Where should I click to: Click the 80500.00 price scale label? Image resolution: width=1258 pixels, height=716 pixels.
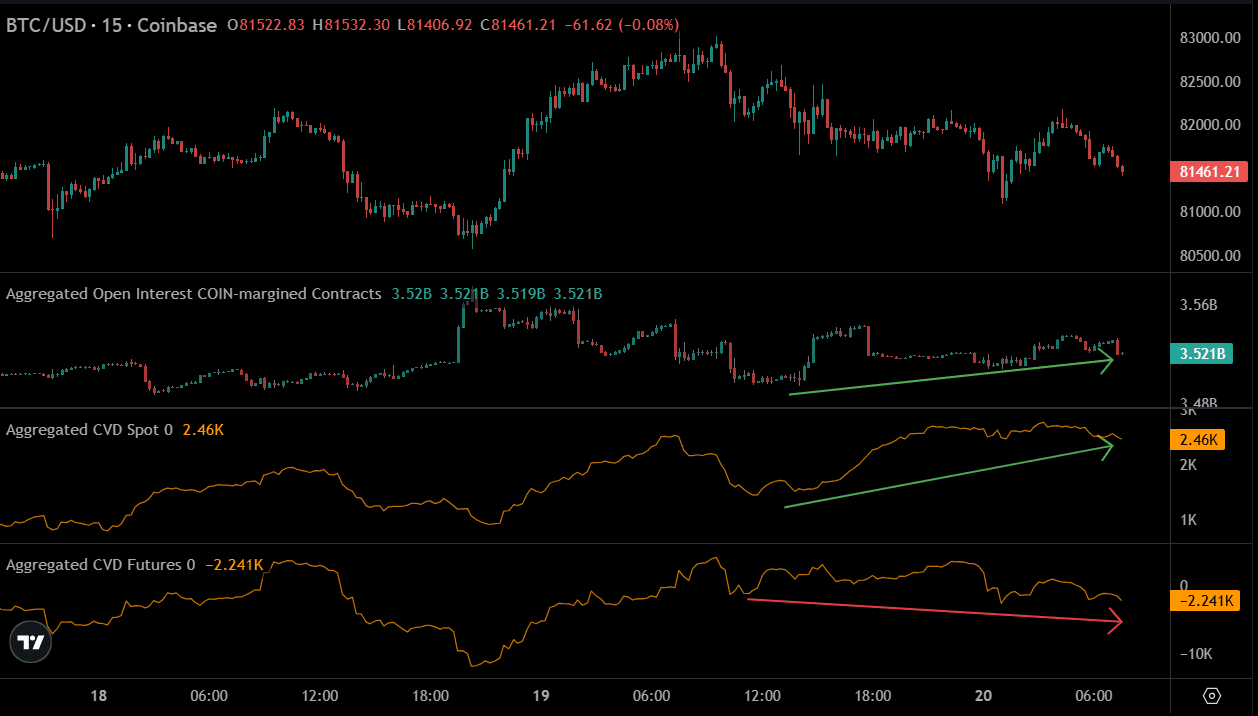pyautogui.click(x=1210, y=255)
